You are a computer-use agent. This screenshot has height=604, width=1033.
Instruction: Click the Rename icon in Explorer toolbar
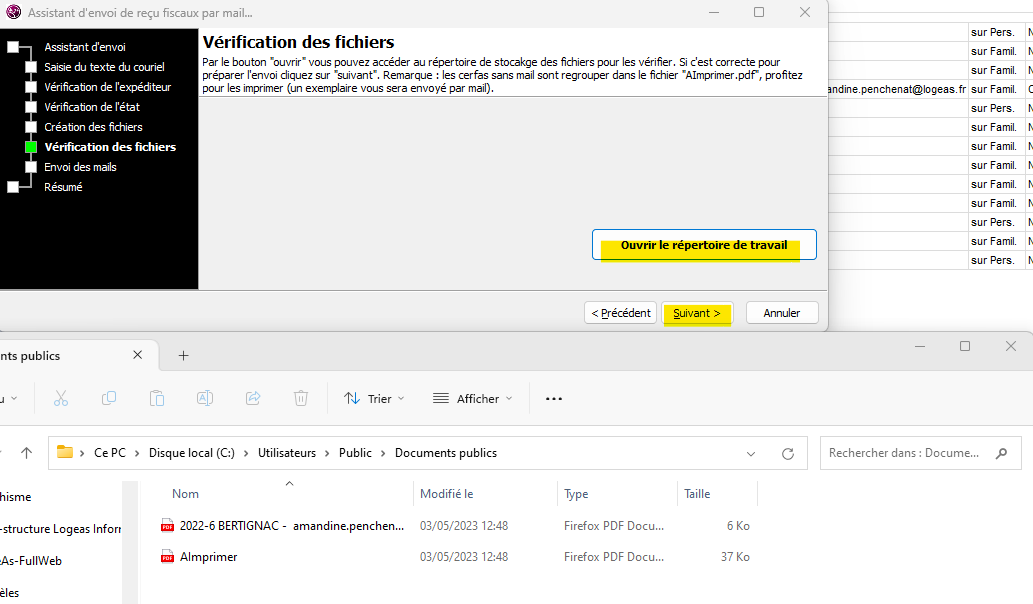pos(205,398)
